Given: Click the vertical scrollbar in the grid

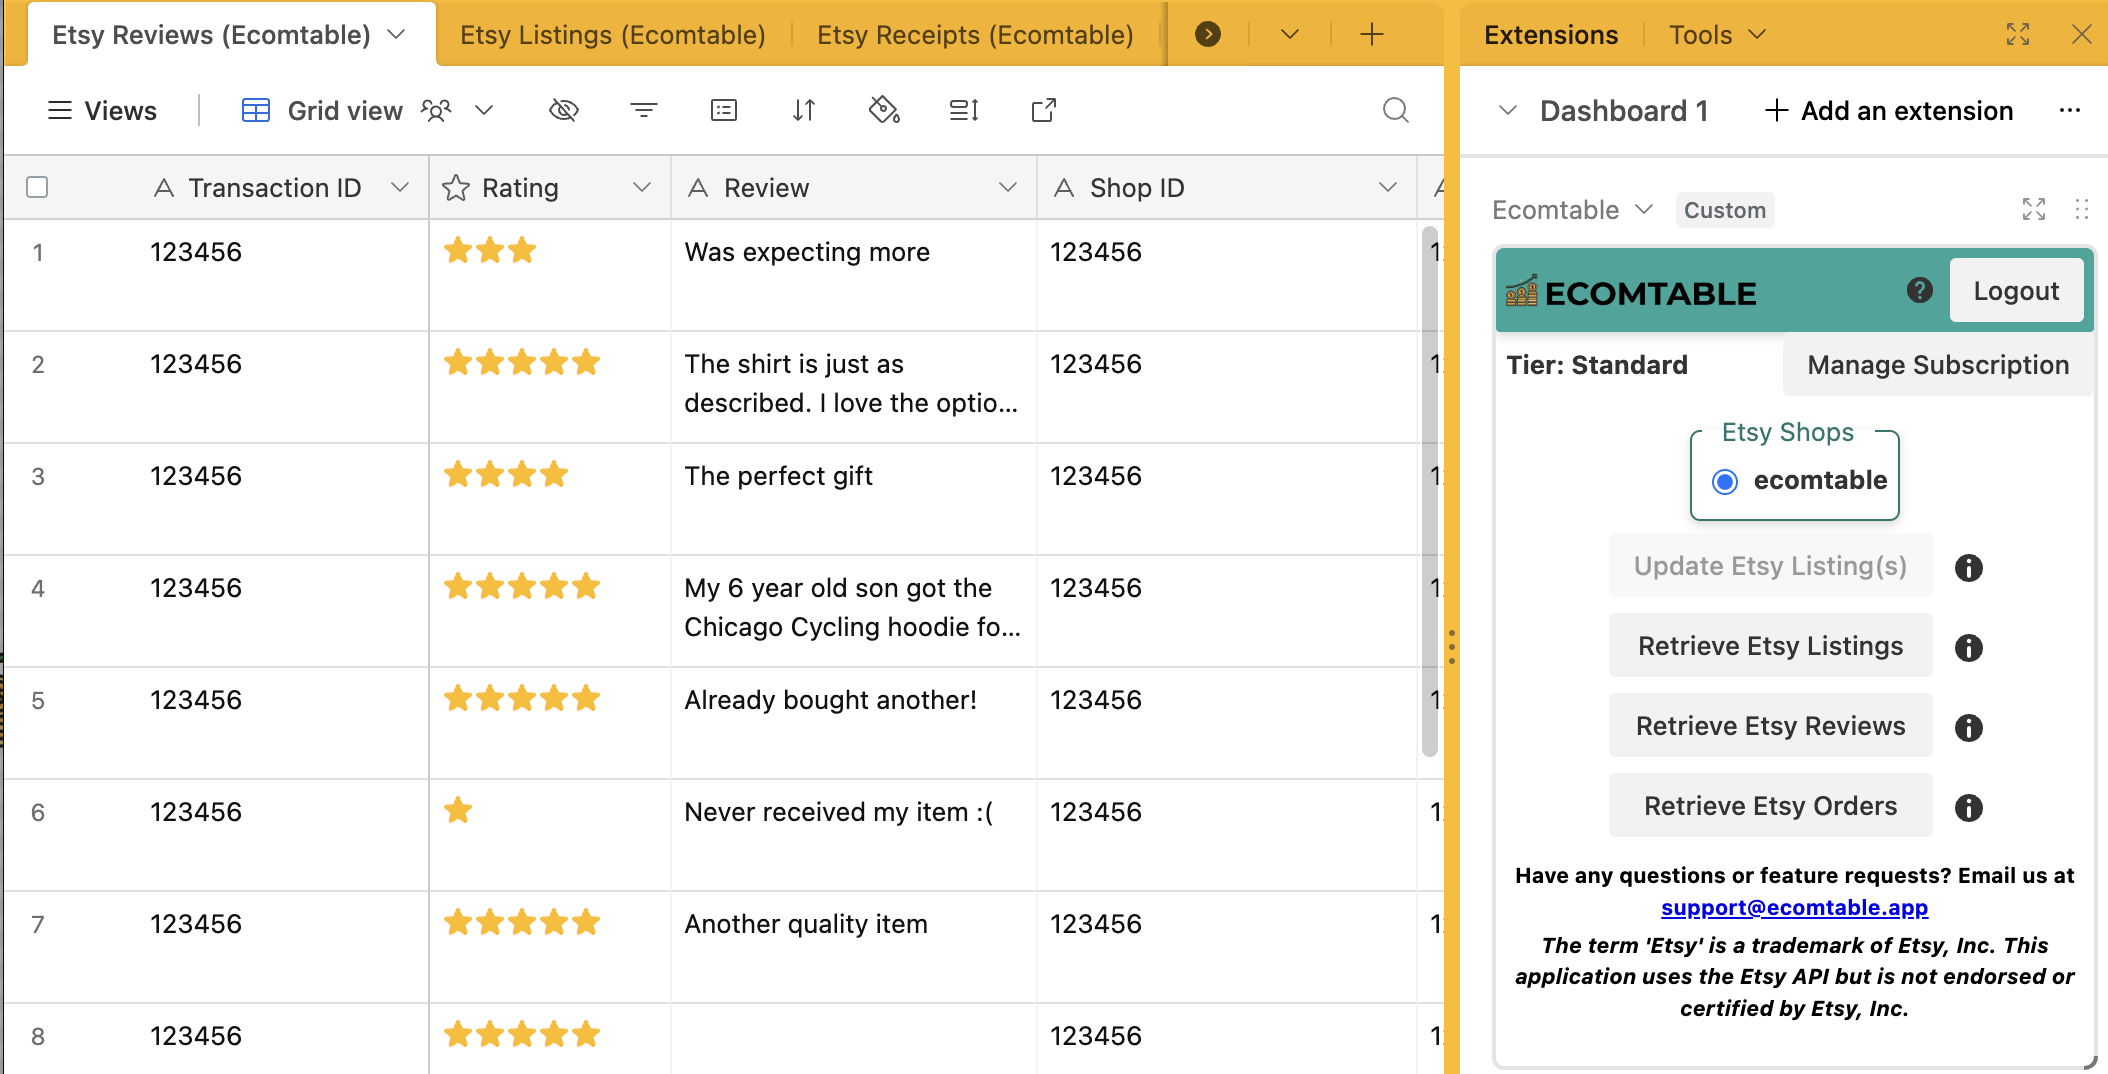Looking at the screenshot, I should coord(1429,490).
